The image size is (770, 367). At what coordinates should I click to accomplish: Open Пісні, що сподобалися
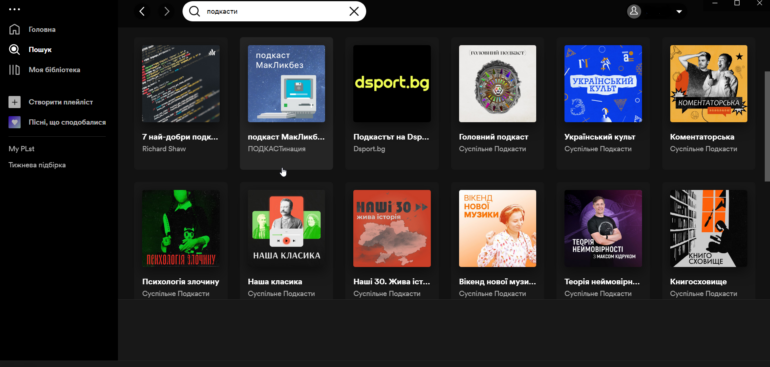67,122
